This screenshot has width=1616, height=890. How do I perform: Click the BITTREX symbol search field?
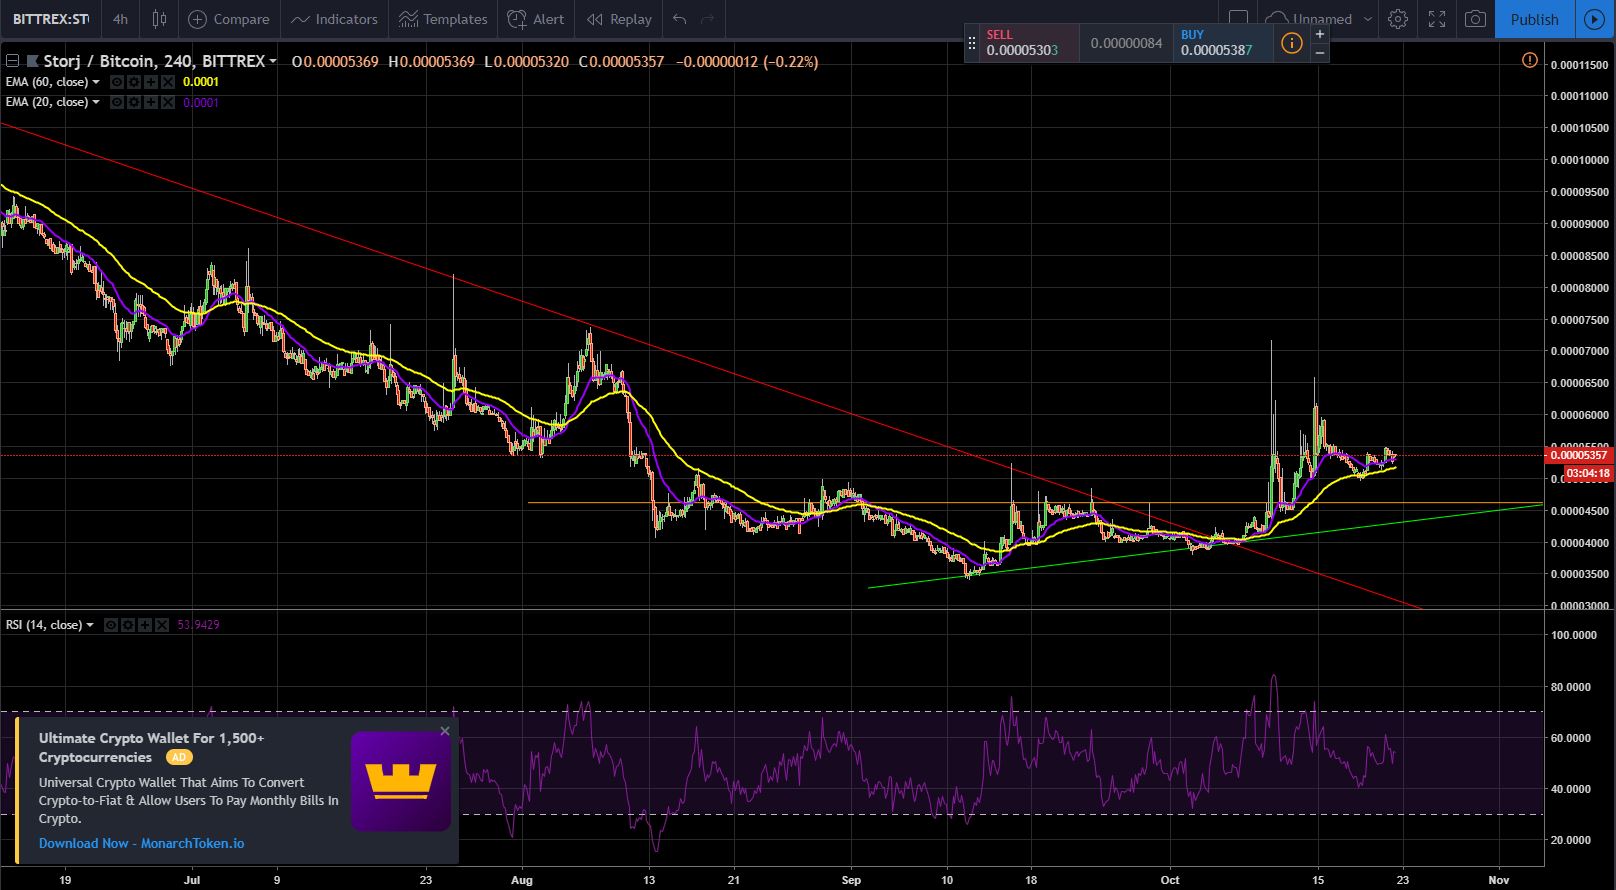(51, 19)
